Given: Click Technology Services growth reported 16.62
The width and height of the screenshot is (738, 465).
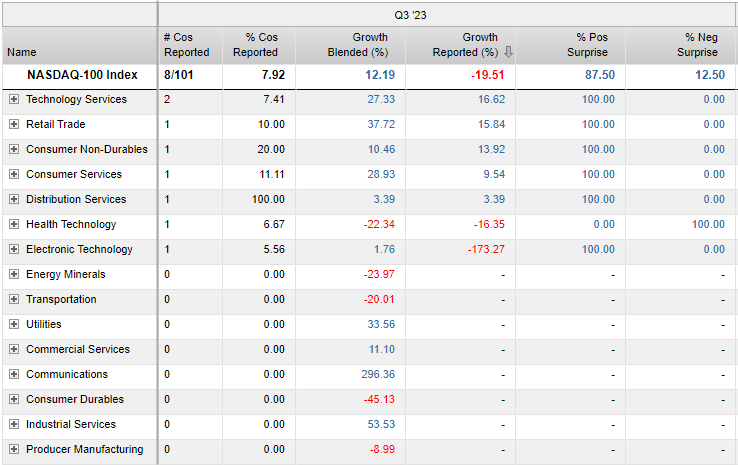Looking at the screenshot, I should pos(491,99).
